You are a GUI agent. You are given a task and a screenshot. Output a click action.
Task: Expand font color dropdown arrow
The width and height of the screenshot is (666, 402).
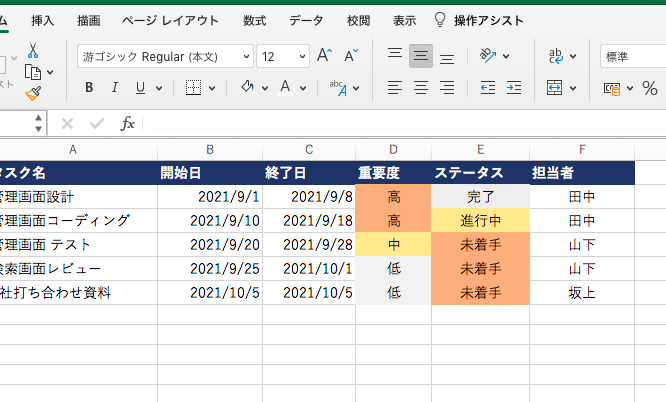pyautogui.click(x=303, y=88)
